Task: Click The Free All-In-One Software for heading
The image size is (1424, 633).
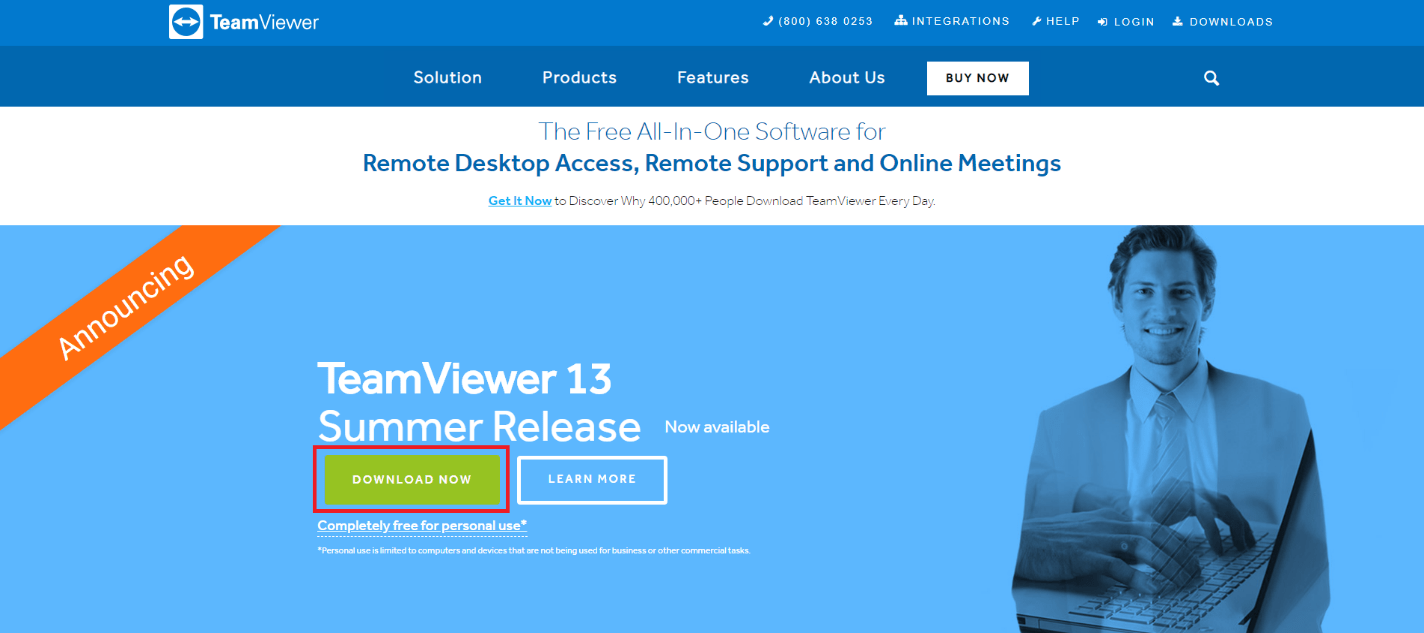Action: (x=712, y=131)
